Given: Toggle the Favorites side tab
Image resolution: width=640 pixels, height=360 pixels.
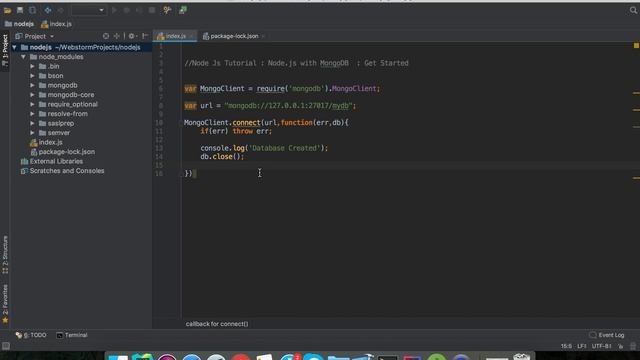Looking at the screenshot, I should coord(5,304).
